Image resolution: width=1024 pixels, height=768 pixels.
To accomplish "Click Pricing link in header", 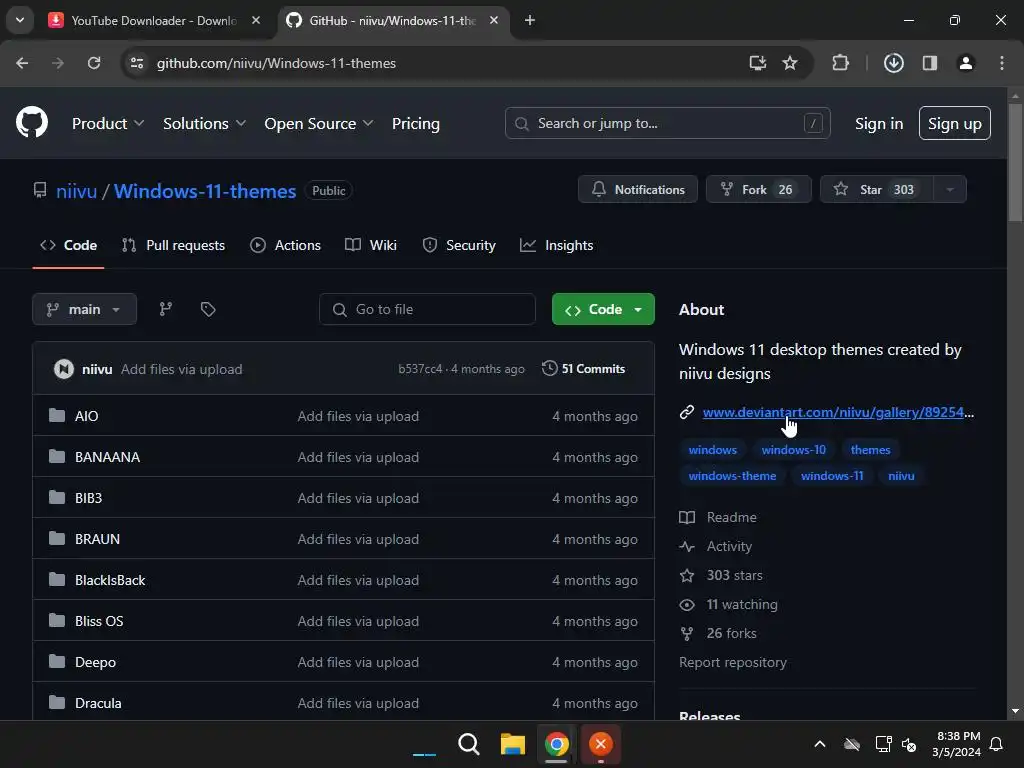I will 416,123.
